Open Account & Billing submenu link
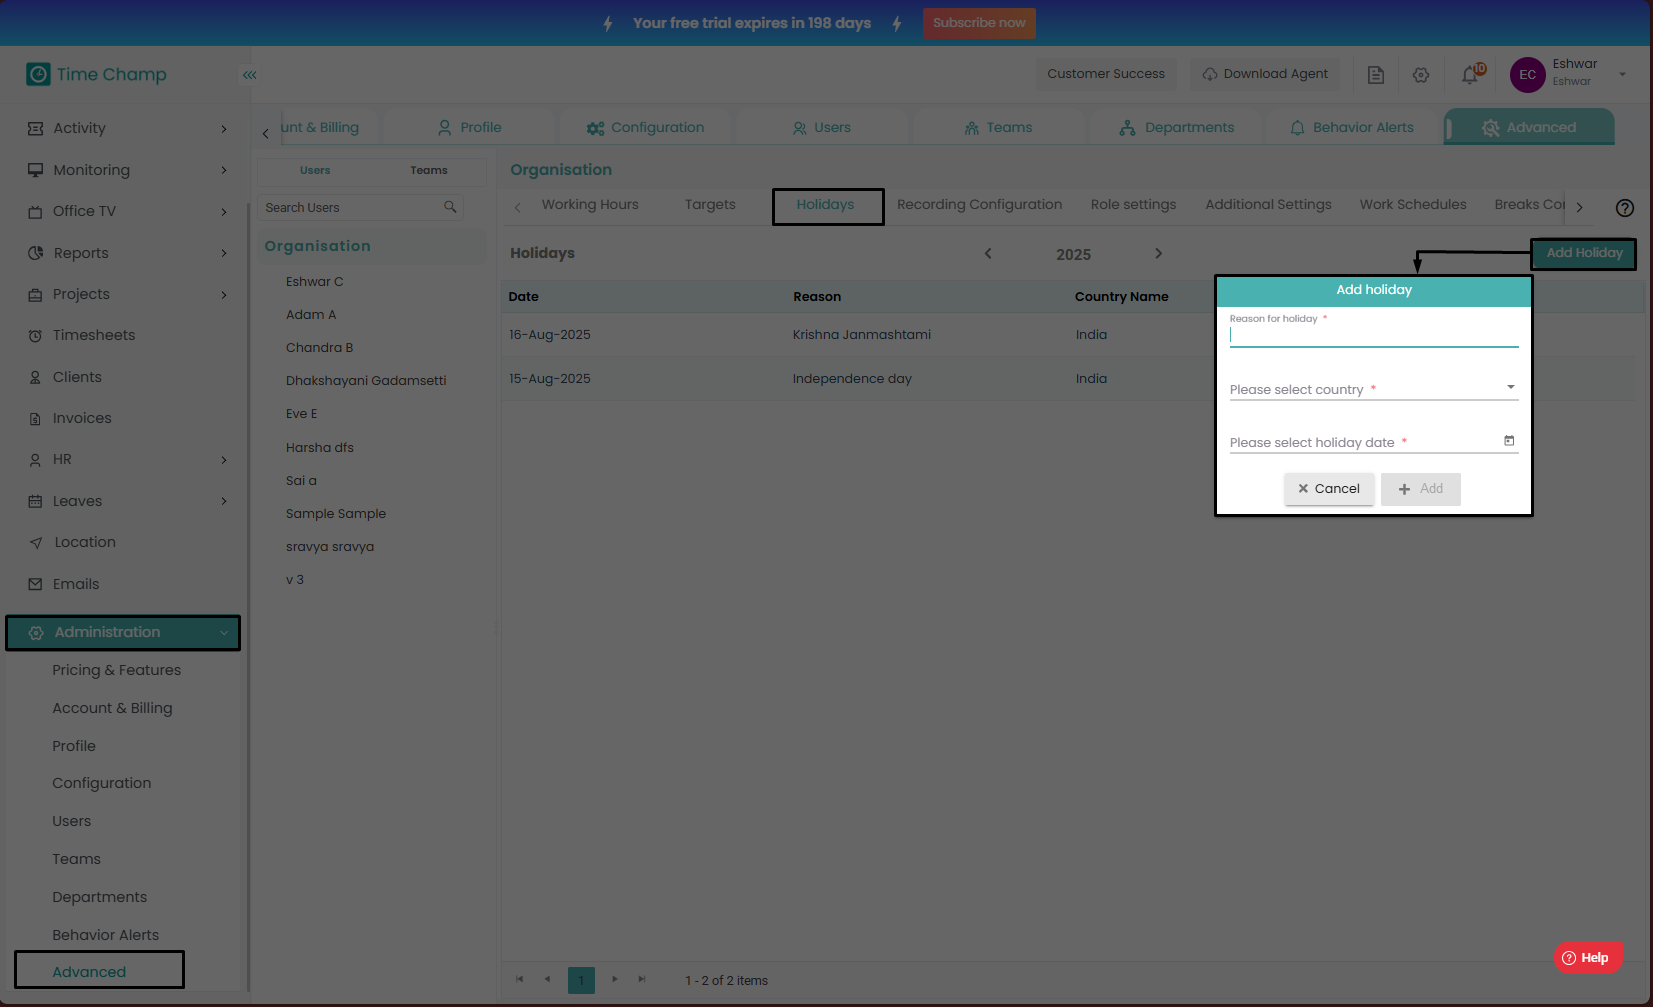The height and width of the screenshot is (1007, 1653). click(x=112, y=708)
